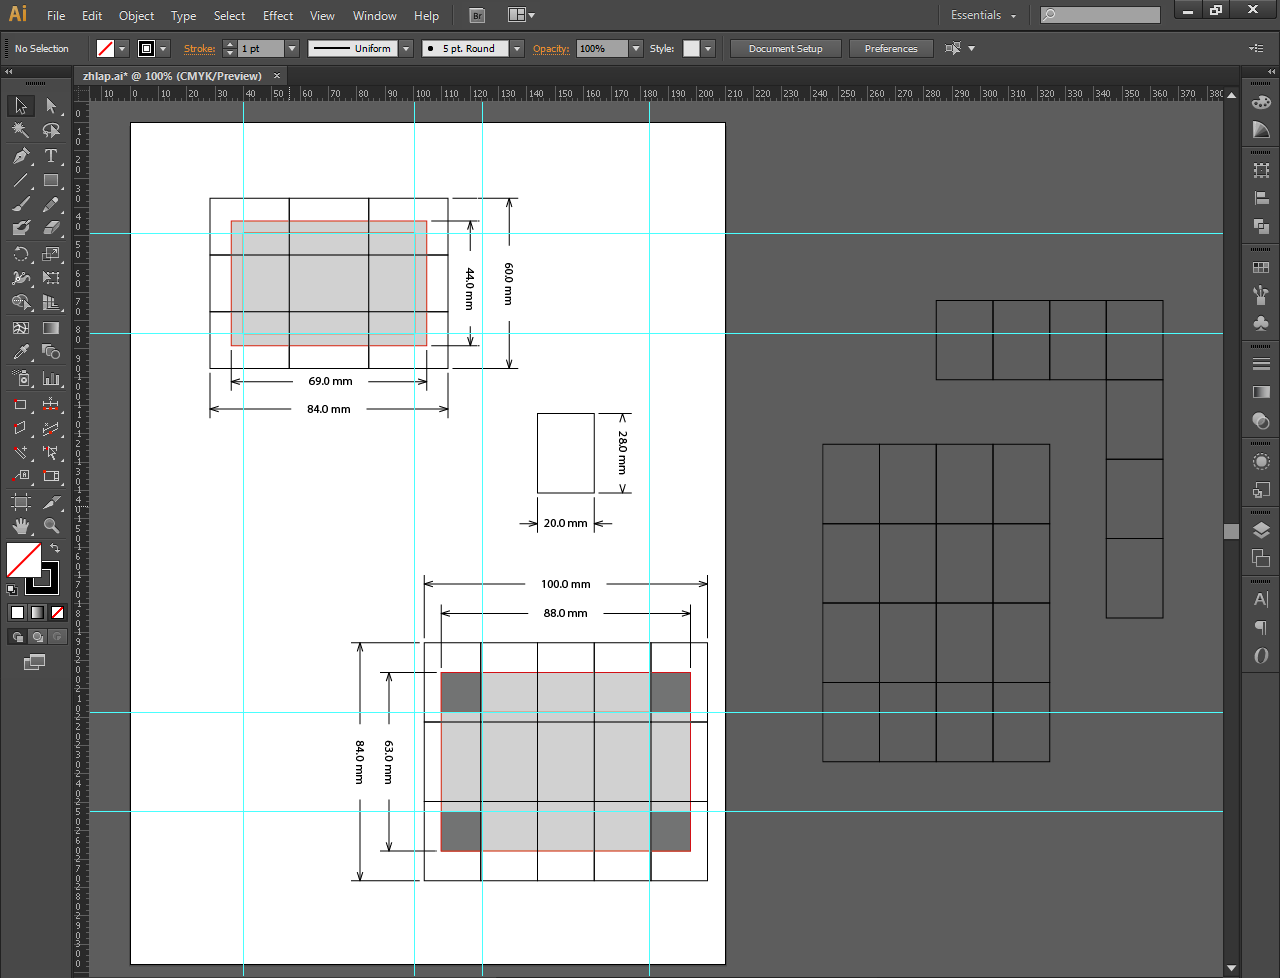Click the white Fill color swatch
This screenshot has height=978, width=1280.
(23, 560)
